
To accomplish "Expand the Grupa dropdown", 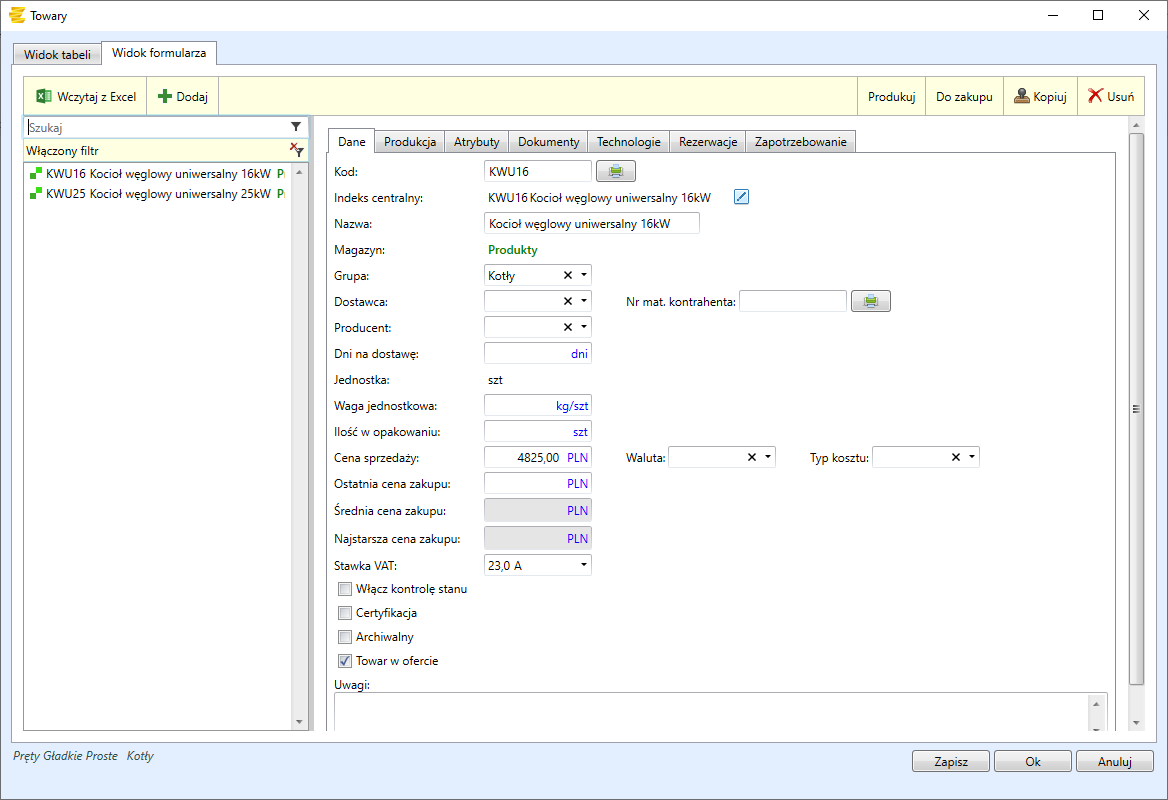I will [x=584, y=275].
